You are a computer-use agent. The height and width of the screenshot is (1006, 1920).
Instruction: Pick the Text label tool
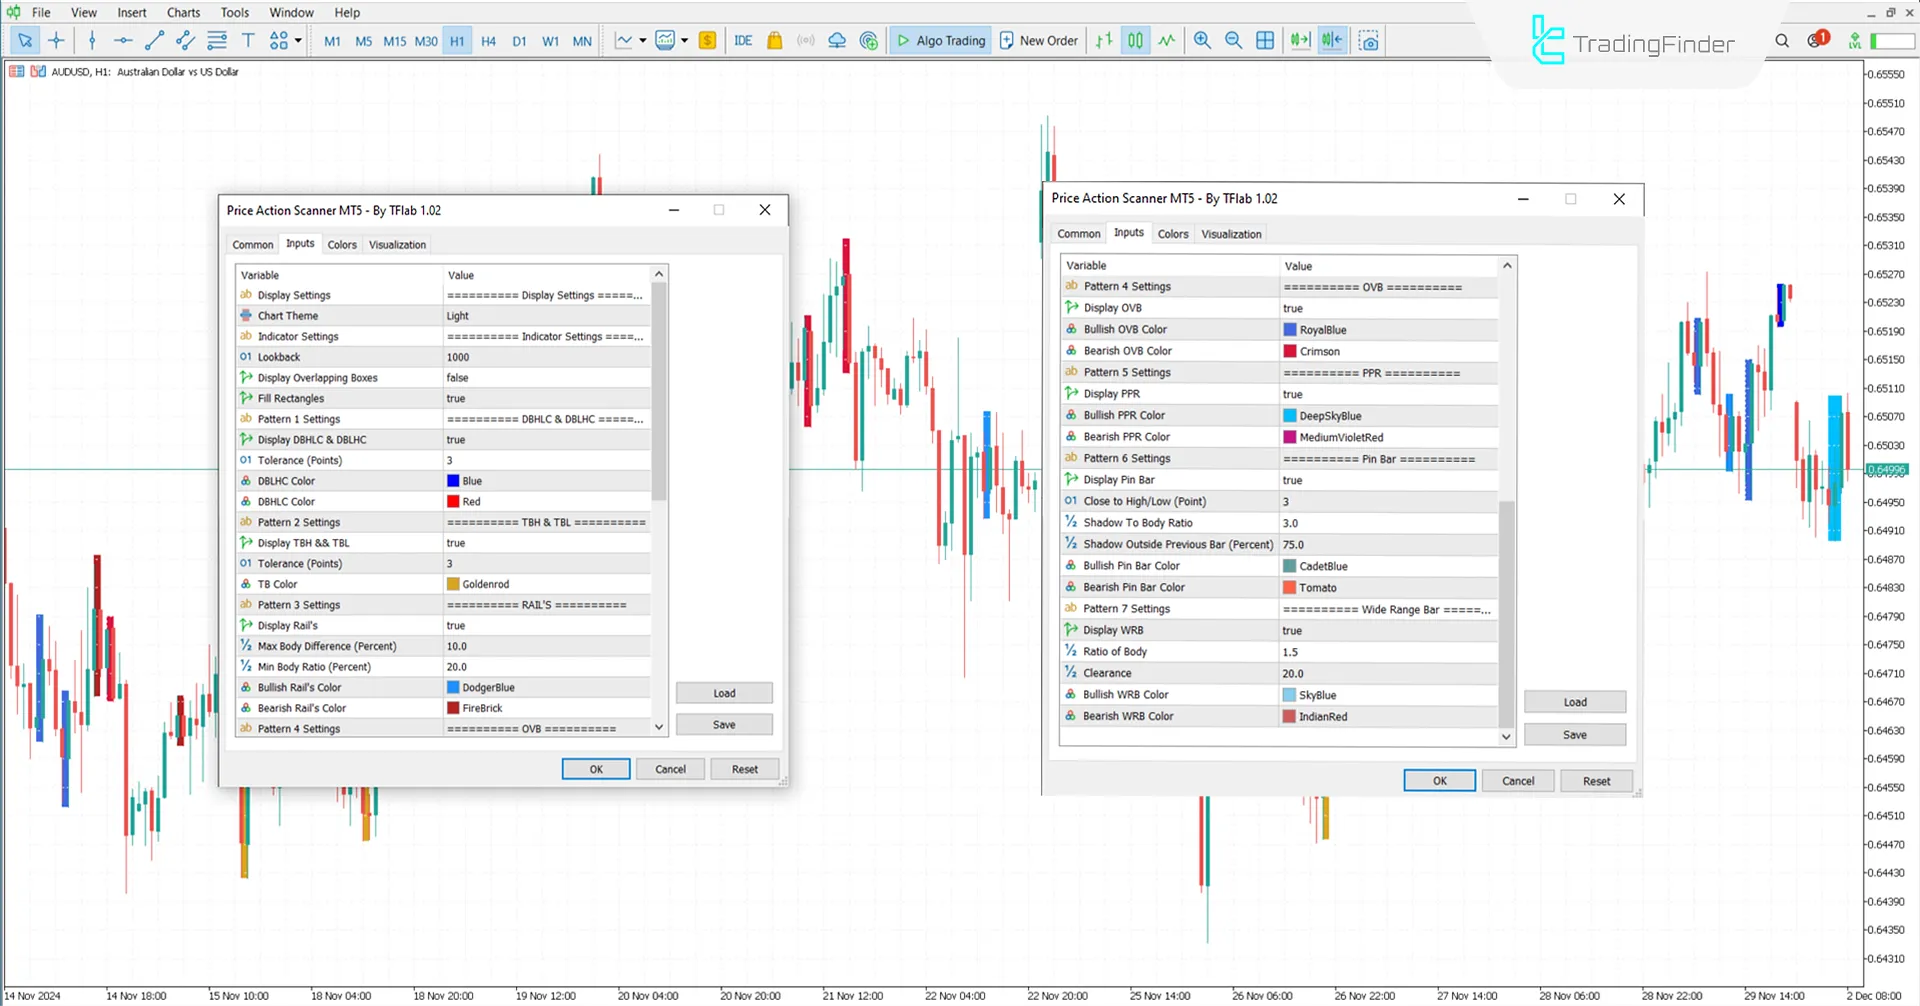[x=249, y=41]
